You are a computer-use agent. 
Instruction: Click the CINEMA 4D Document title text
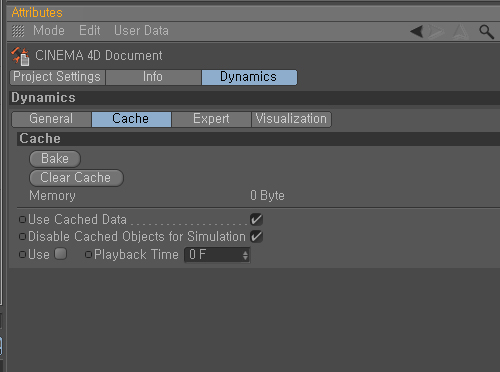click(99, 56)
